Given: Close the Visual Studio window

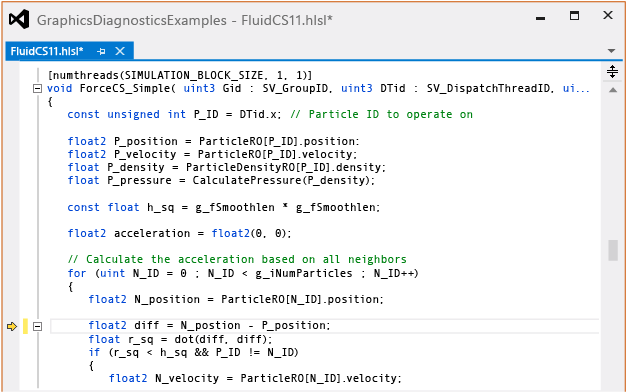Looking at the screenshot, I should click(x=608, y=15).
